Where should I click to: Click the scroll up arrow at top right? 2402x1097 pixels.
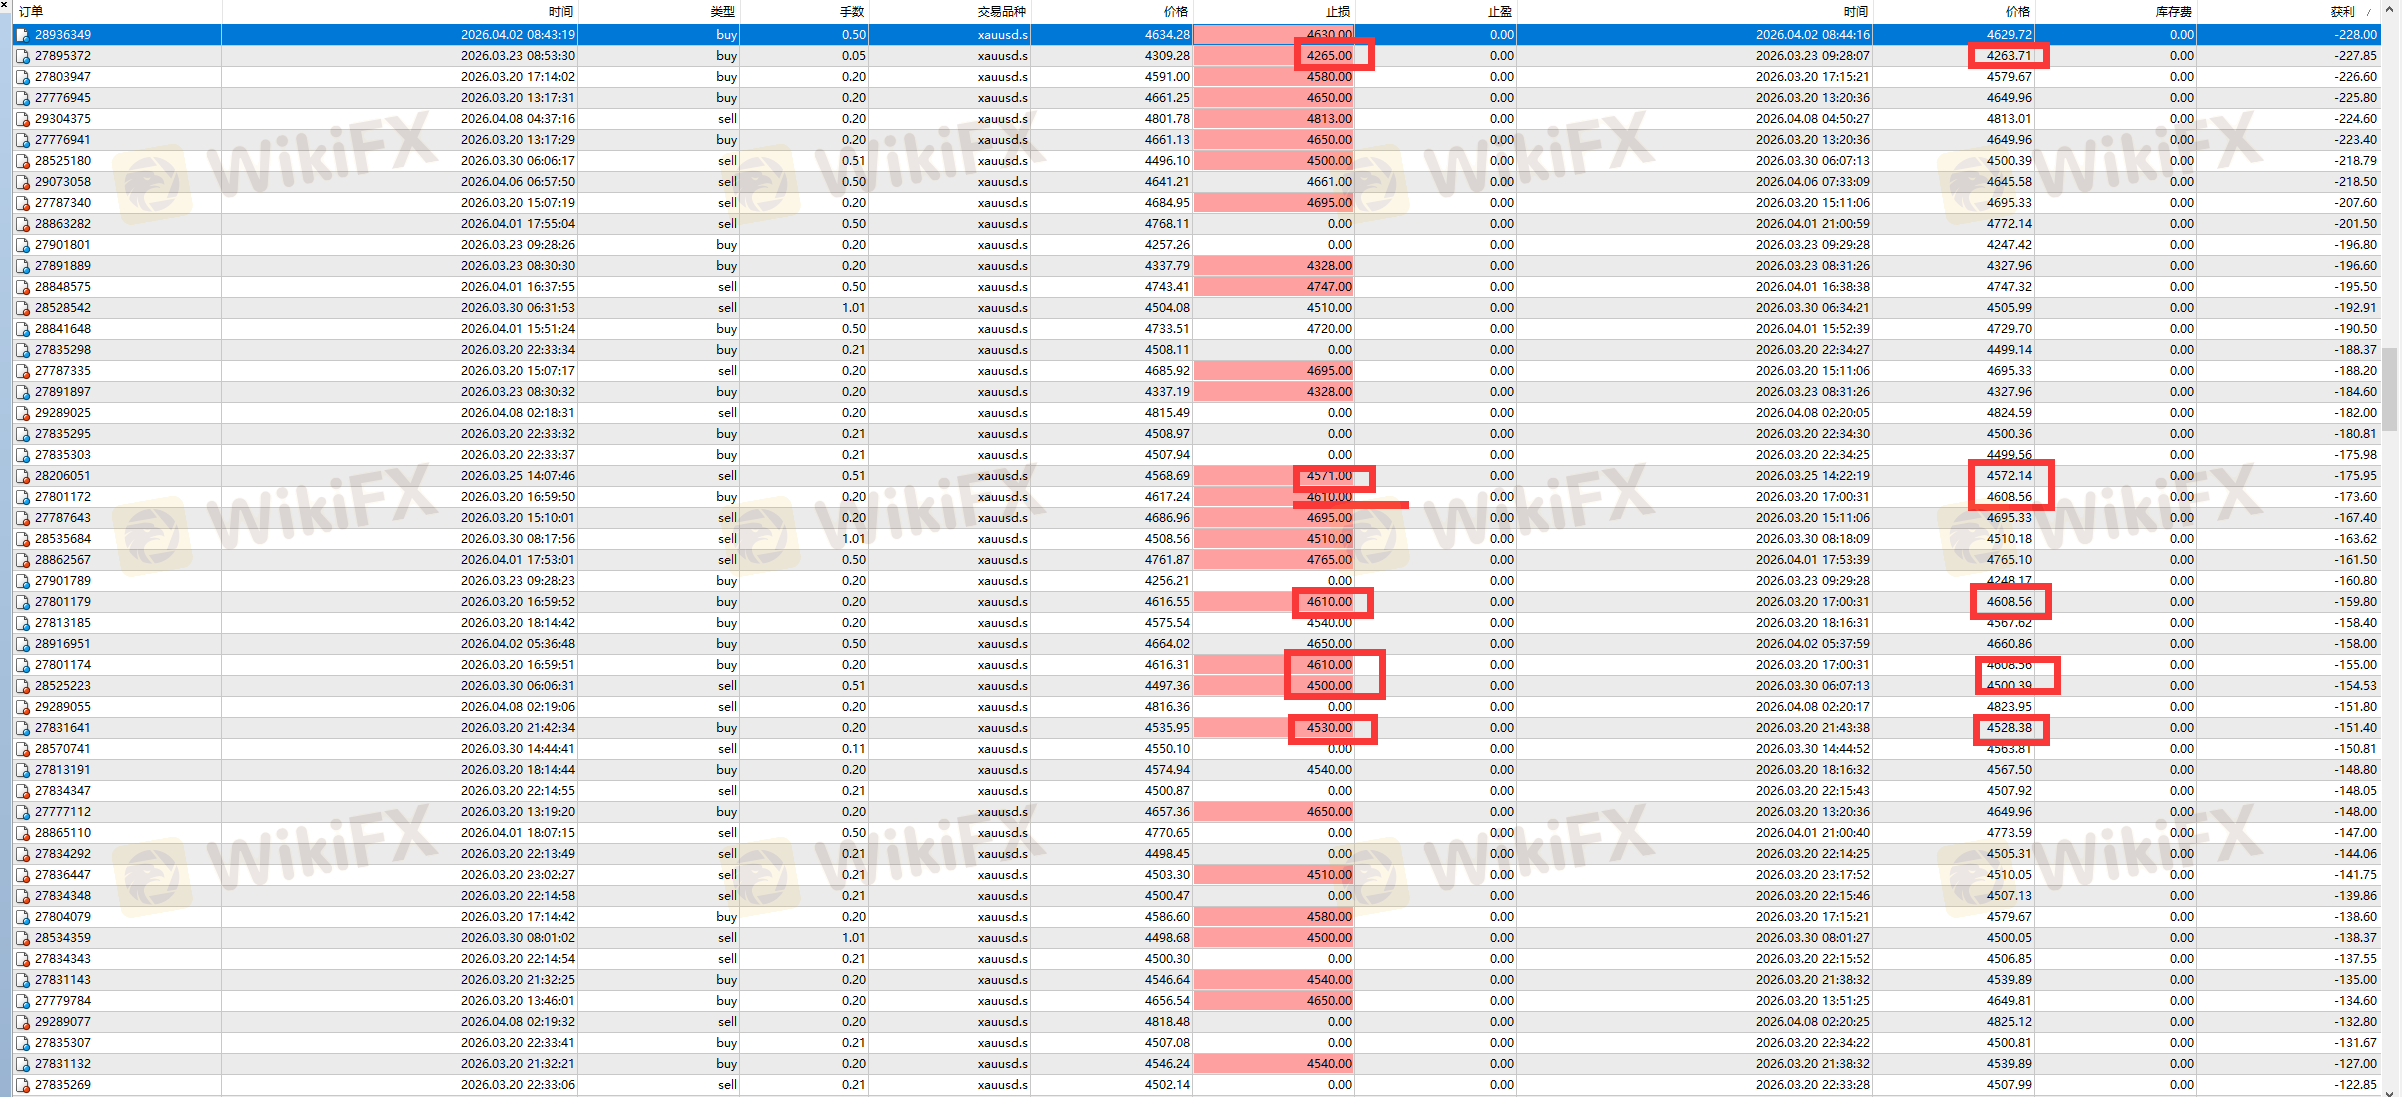coord(2391,9)
